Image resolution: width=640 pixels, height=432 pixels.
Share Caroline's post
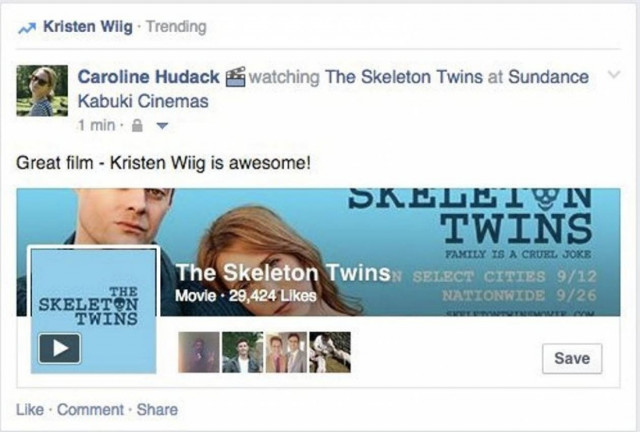[x=157, y=410]
